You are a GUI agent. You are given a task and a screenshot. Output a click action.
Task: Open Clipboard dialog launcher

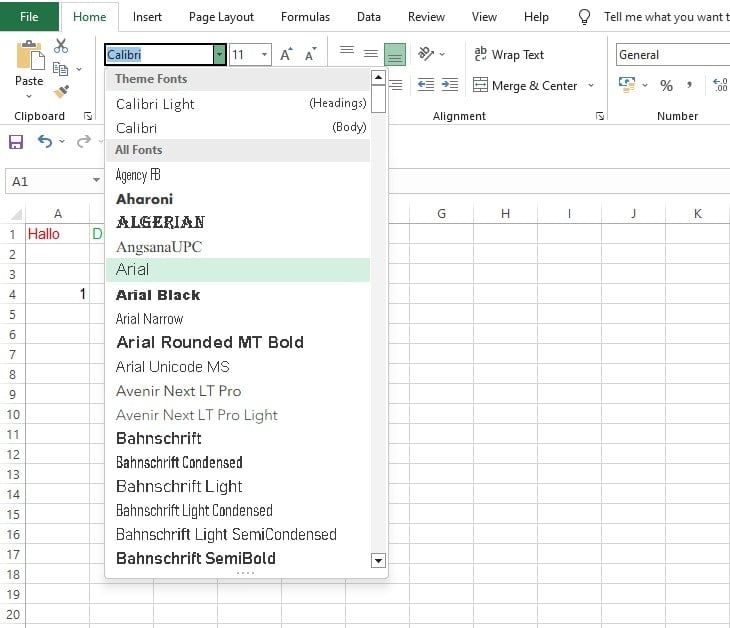pos(88,116)
